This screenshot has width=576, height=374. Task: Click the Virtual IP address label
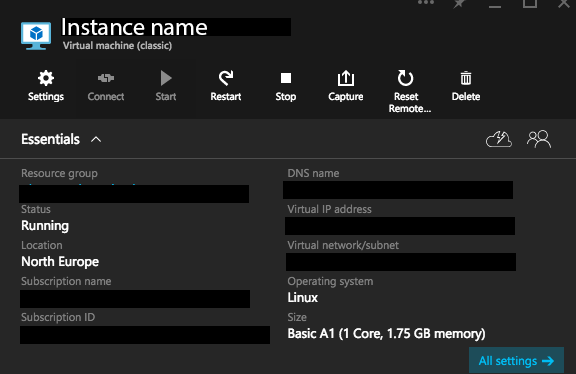point(330,209)
